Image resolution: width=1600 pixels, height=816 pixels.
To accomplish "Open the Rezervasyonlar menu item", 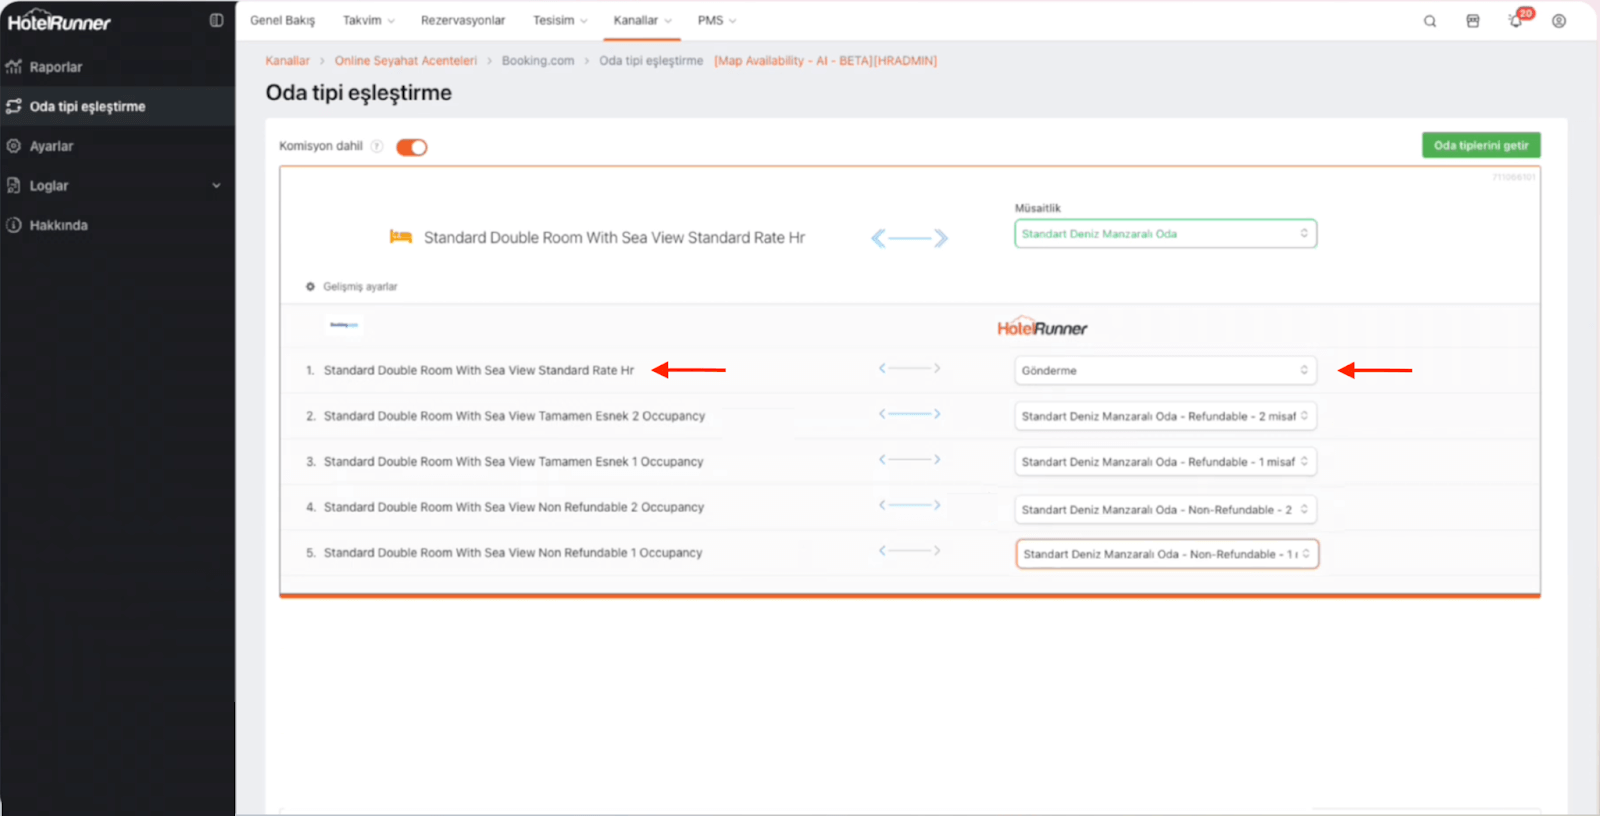I will click(x=463, y=20).
